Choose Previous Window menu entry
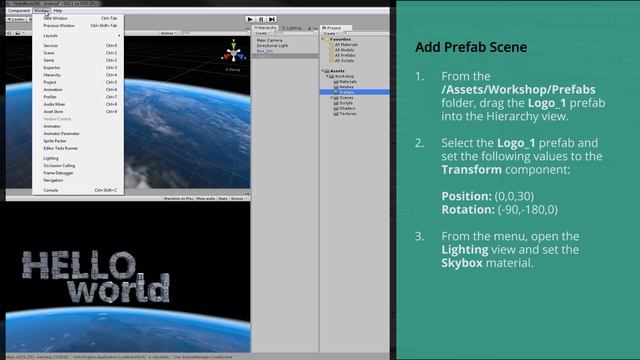Viewport: 640px width, 360px height. 78,26
